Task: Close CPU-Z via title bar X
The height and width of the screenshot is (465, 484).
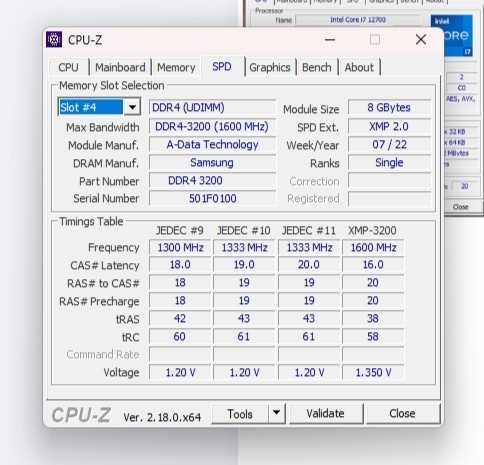Action: pyautogui.click(x=421, y=40)
